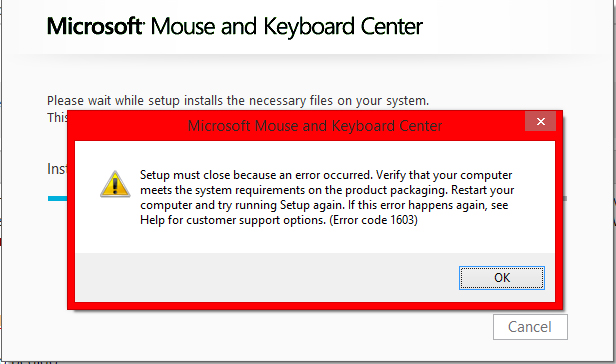Confirm the error with OK button
Screen dimensions: 616x364
[x=502, y=278]
